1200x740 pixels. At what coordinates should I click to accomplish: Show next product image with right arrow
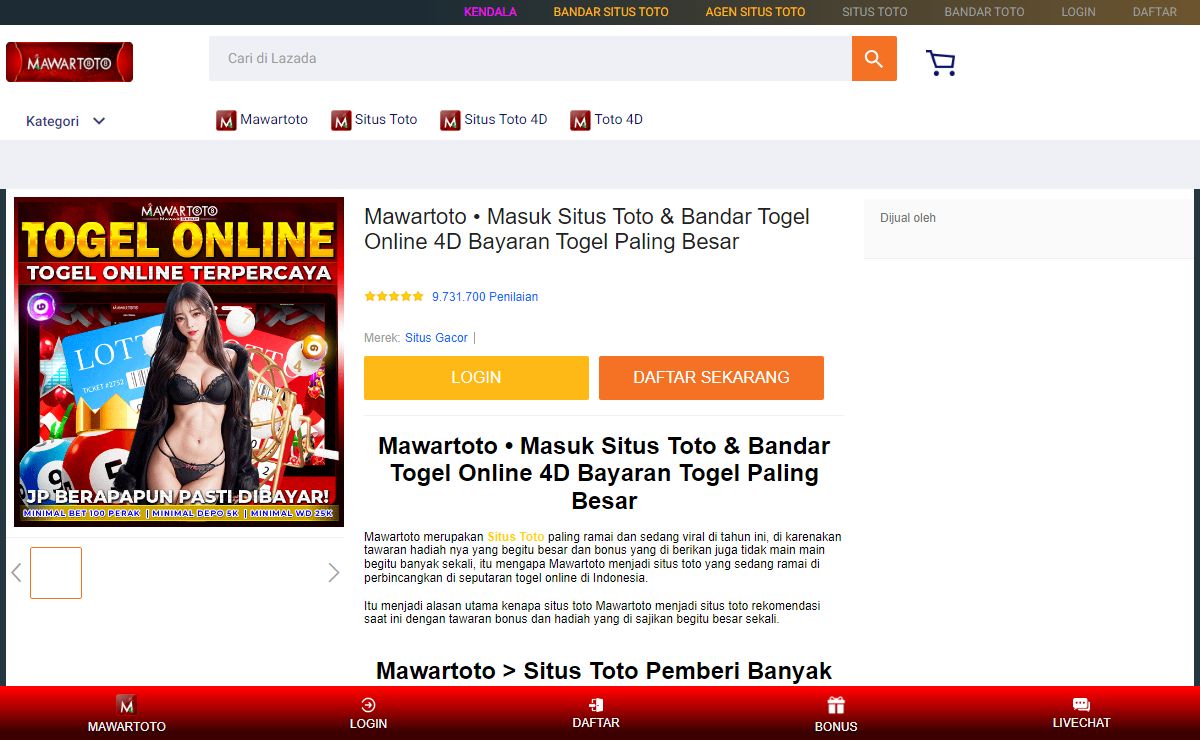334,573
